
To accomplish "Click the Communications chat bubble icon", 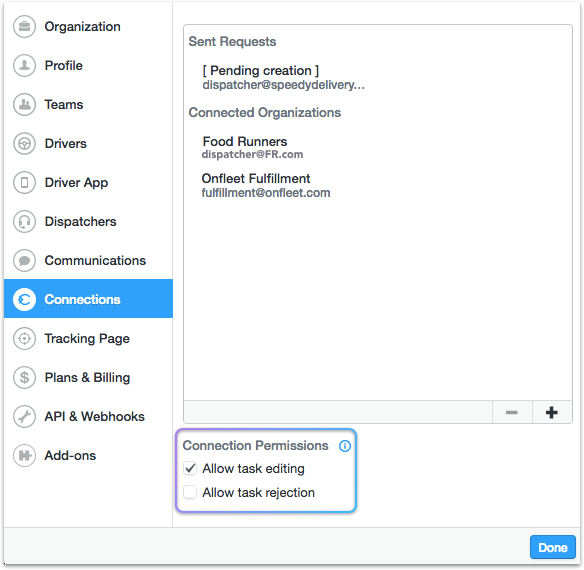I will pos(24,260).
